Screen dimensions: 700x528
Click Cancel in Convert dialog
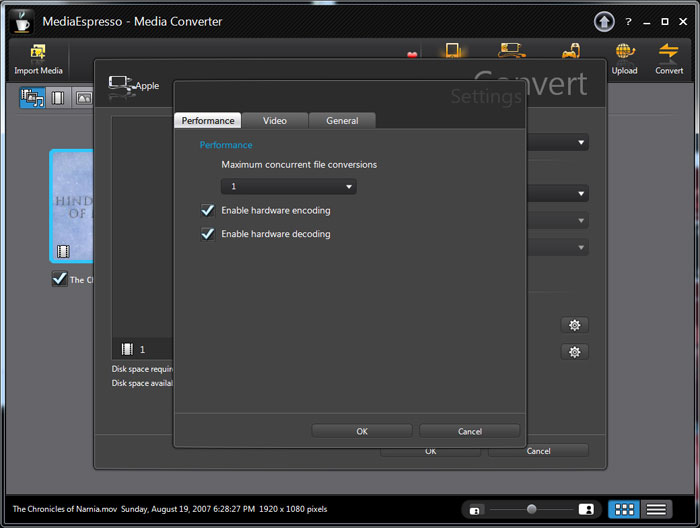[x=538, y=451]
